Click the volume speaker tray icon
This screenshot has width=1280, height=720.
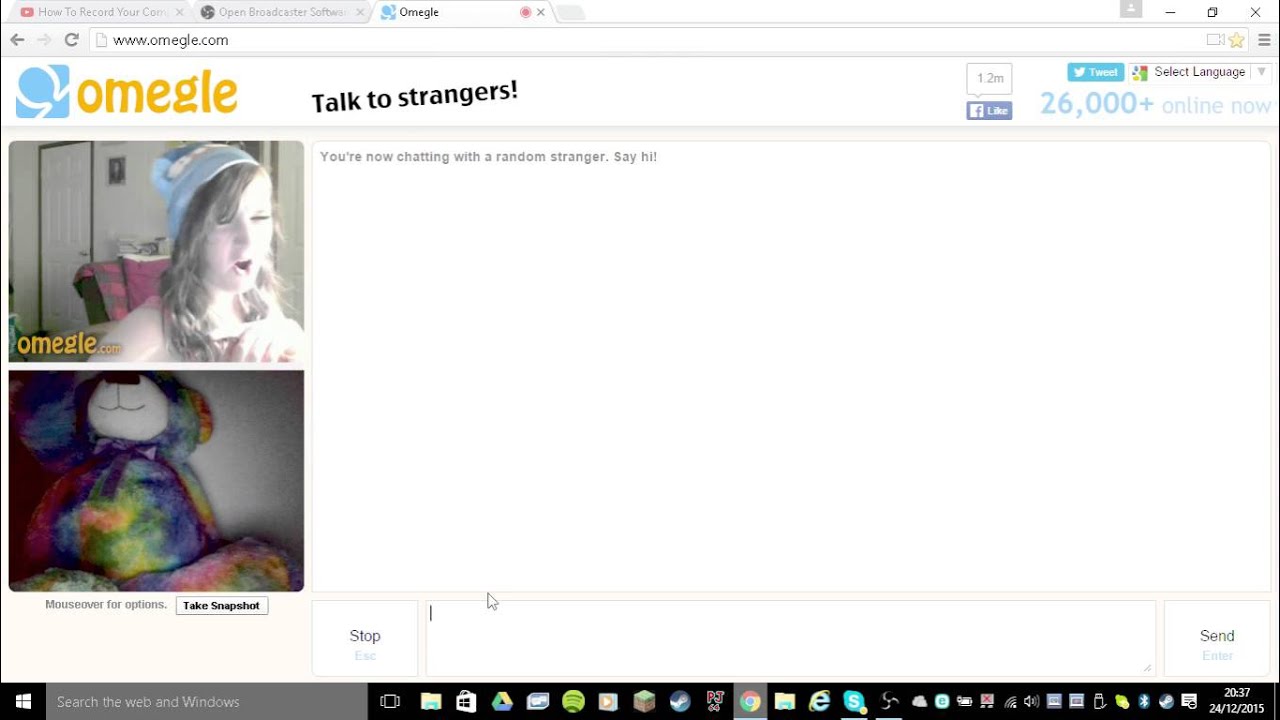1031,701
